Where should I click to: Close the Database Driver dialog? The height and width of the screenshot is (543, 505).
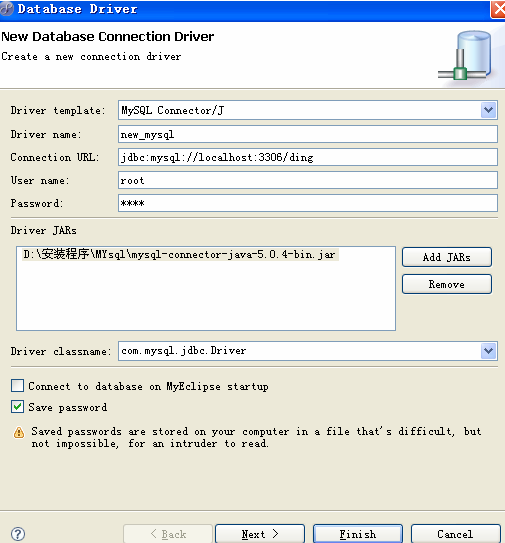pos(498,9)
